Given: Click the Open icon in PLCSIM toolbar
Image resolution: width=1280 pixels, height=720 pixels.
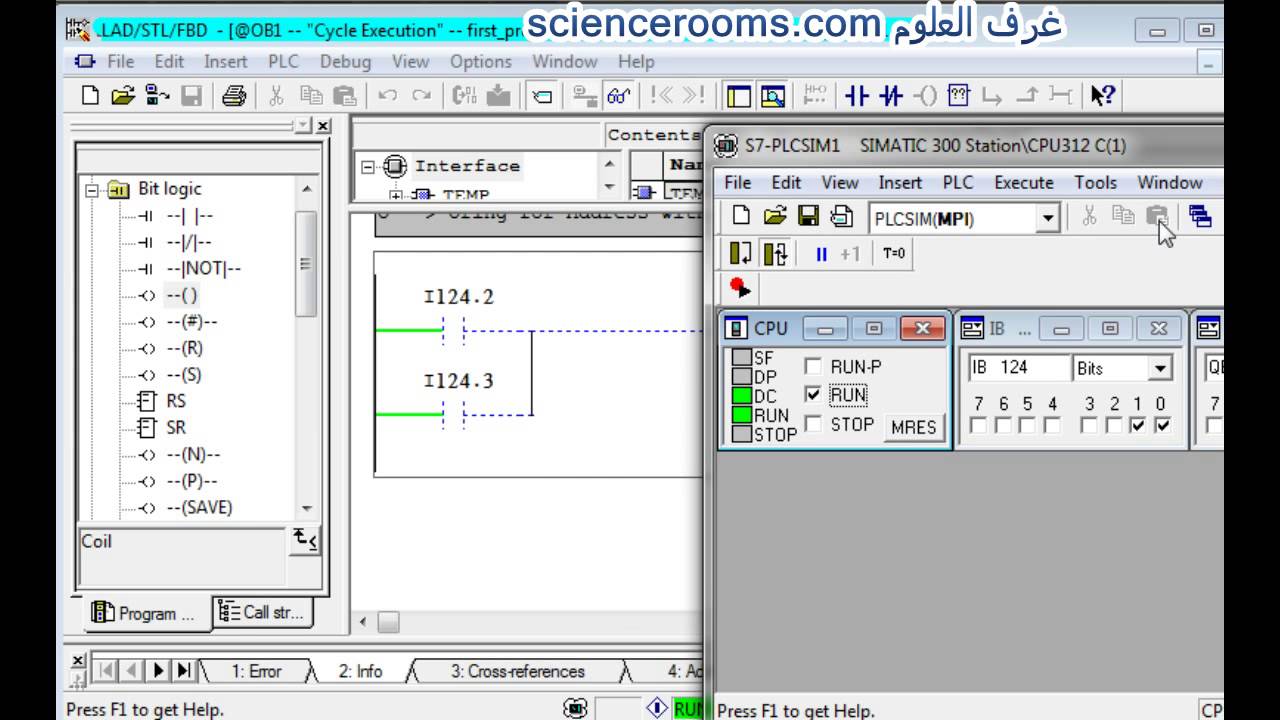Looking at the screenshot, I should pyautogui.click(x=774, y=216).
